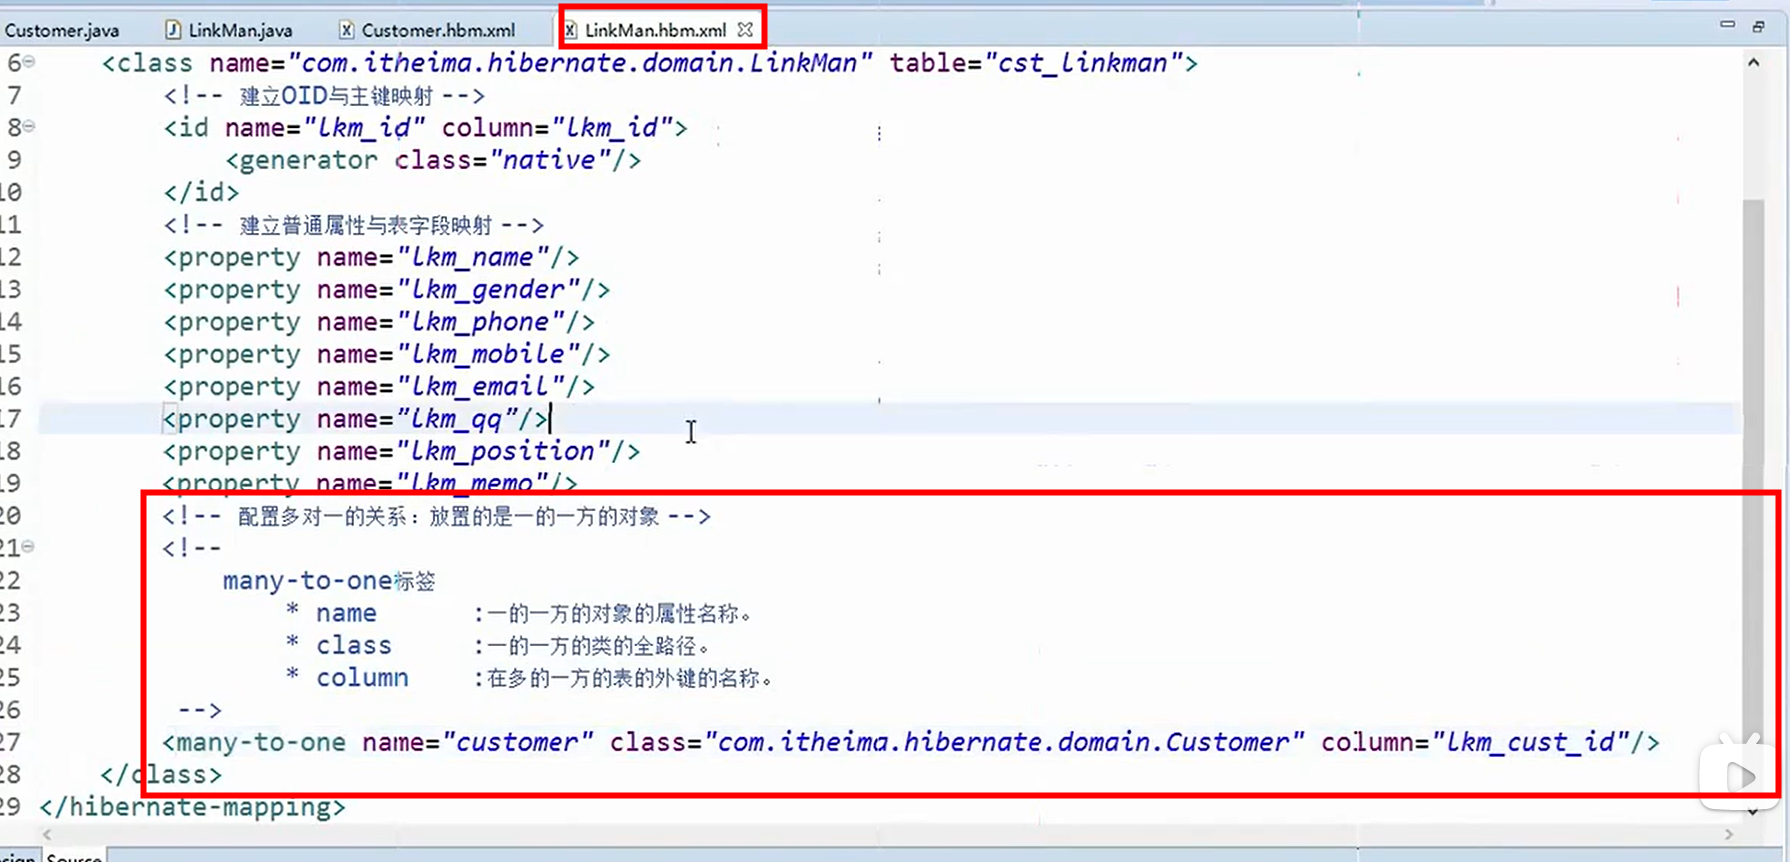The height and width of the screenshot is (862, 1790).
Task: Click class value "com.itheima.hibernate.domain.Customer"
Action: [x=1005, y=742]
